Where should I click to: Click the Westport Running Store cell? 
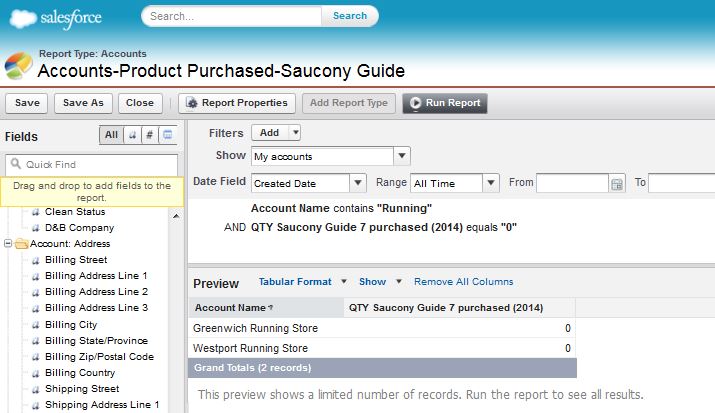coord(265,348)
